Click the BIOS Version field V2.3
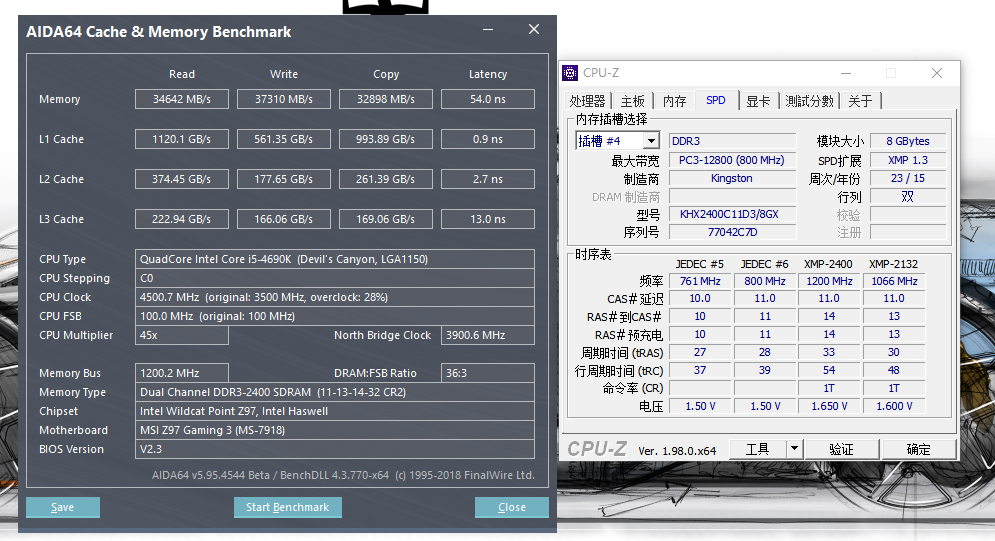 click(x=334, y=449)
